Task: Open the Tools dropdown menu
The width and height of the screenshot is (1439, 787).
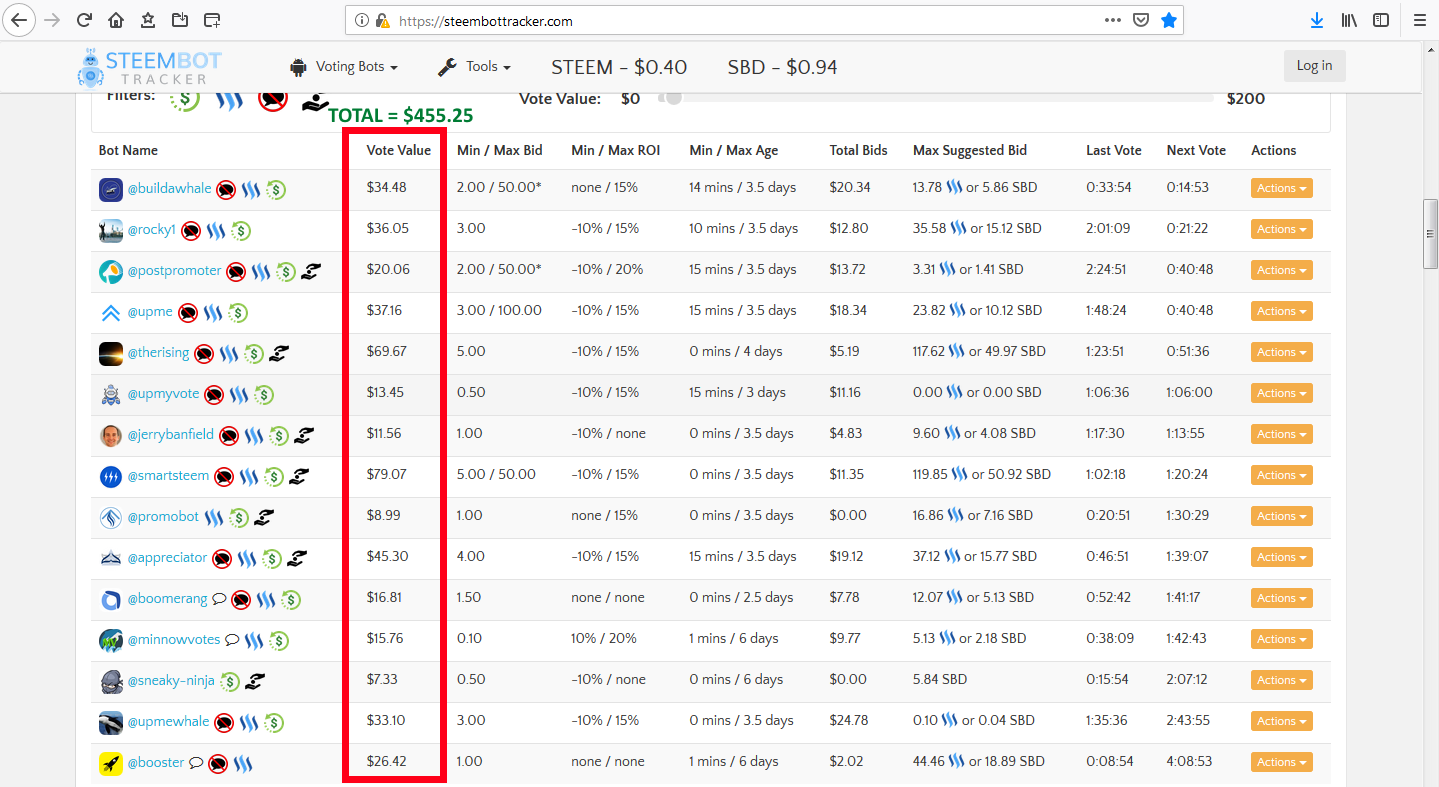Action: pyautogui.click(x=475, y=67)
